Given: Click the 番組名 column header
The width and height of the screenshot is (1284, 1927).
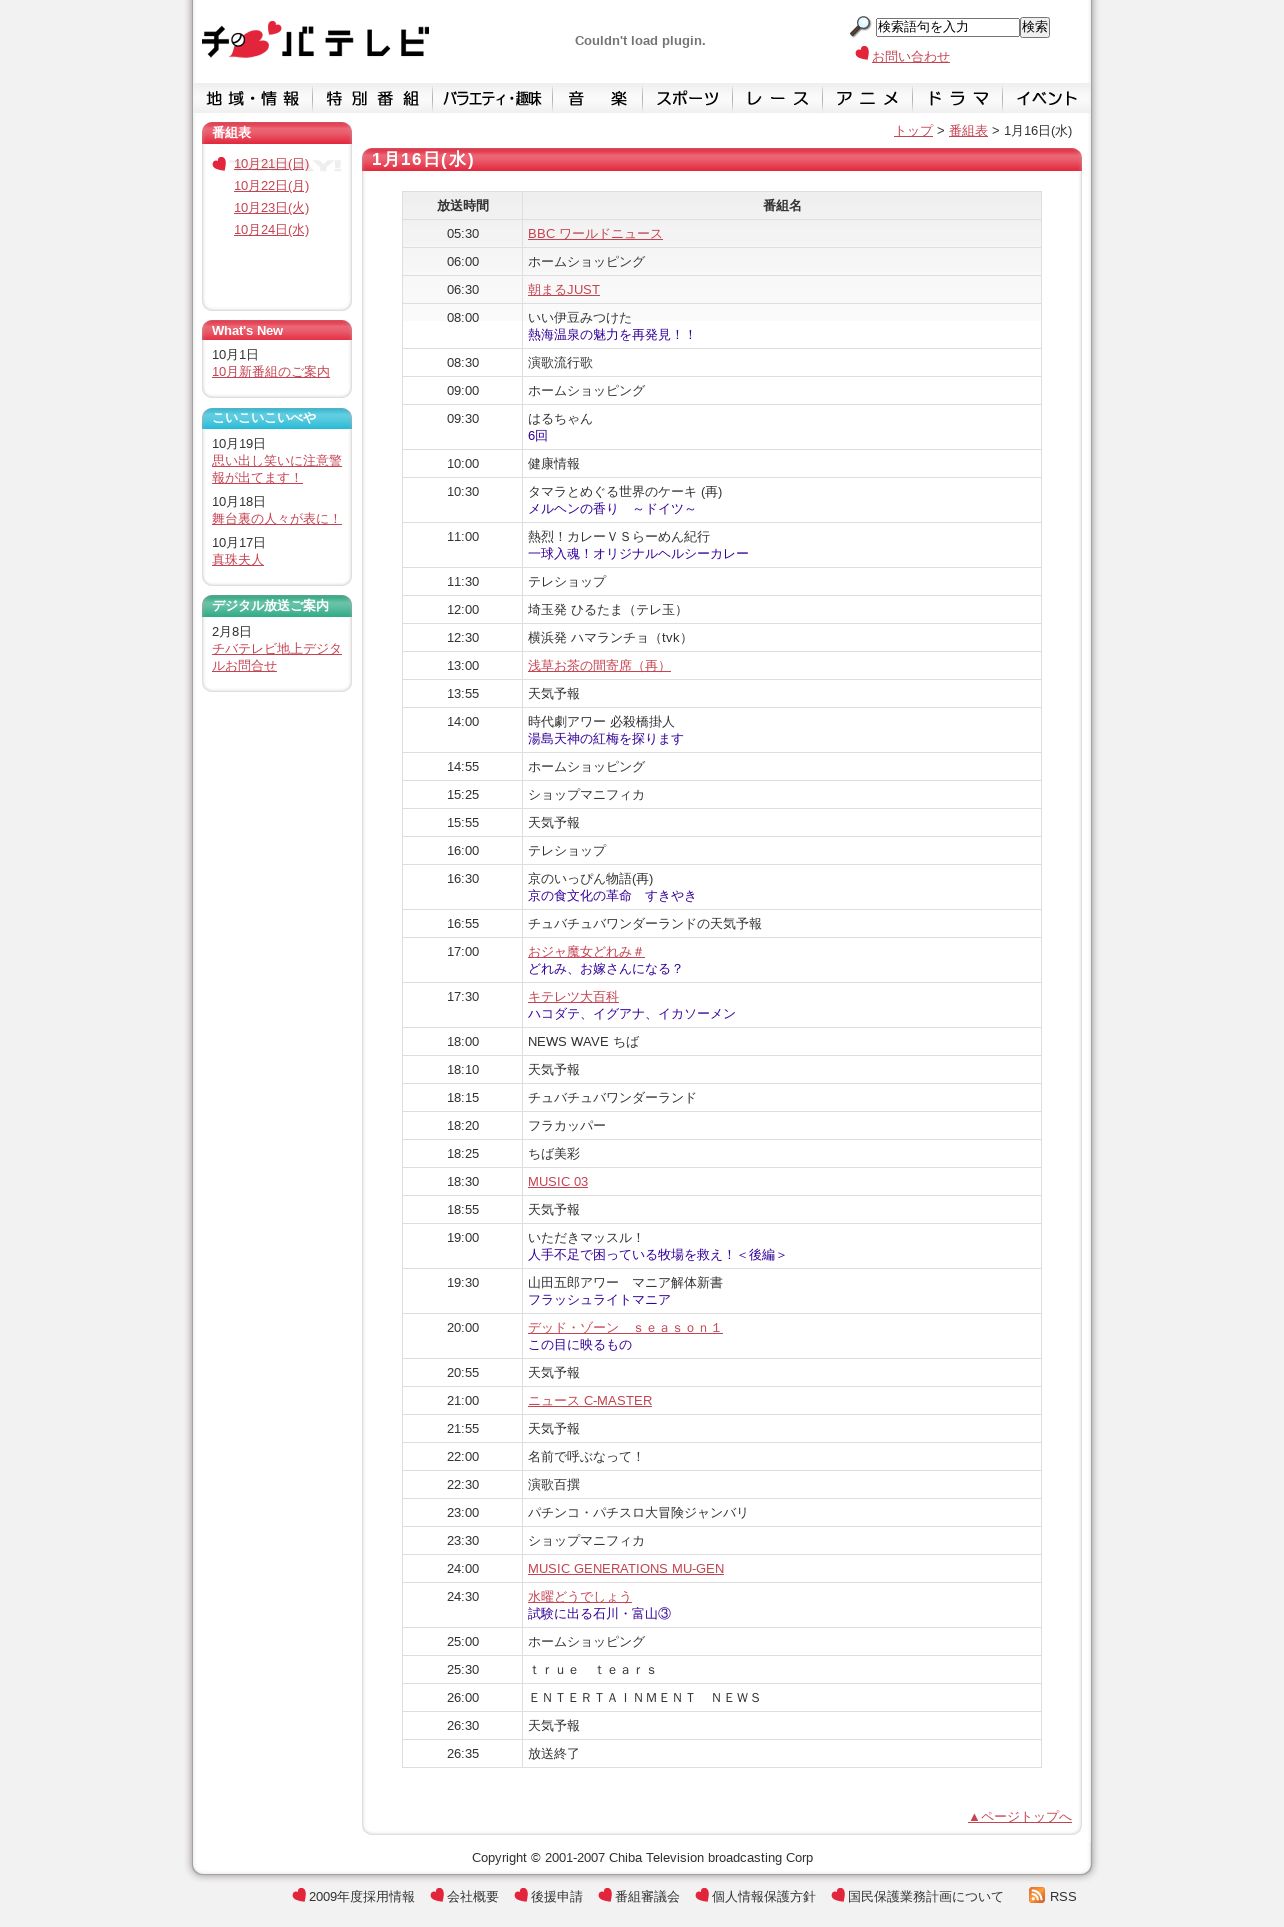Looking at the screenshot, I should point(782,206).
